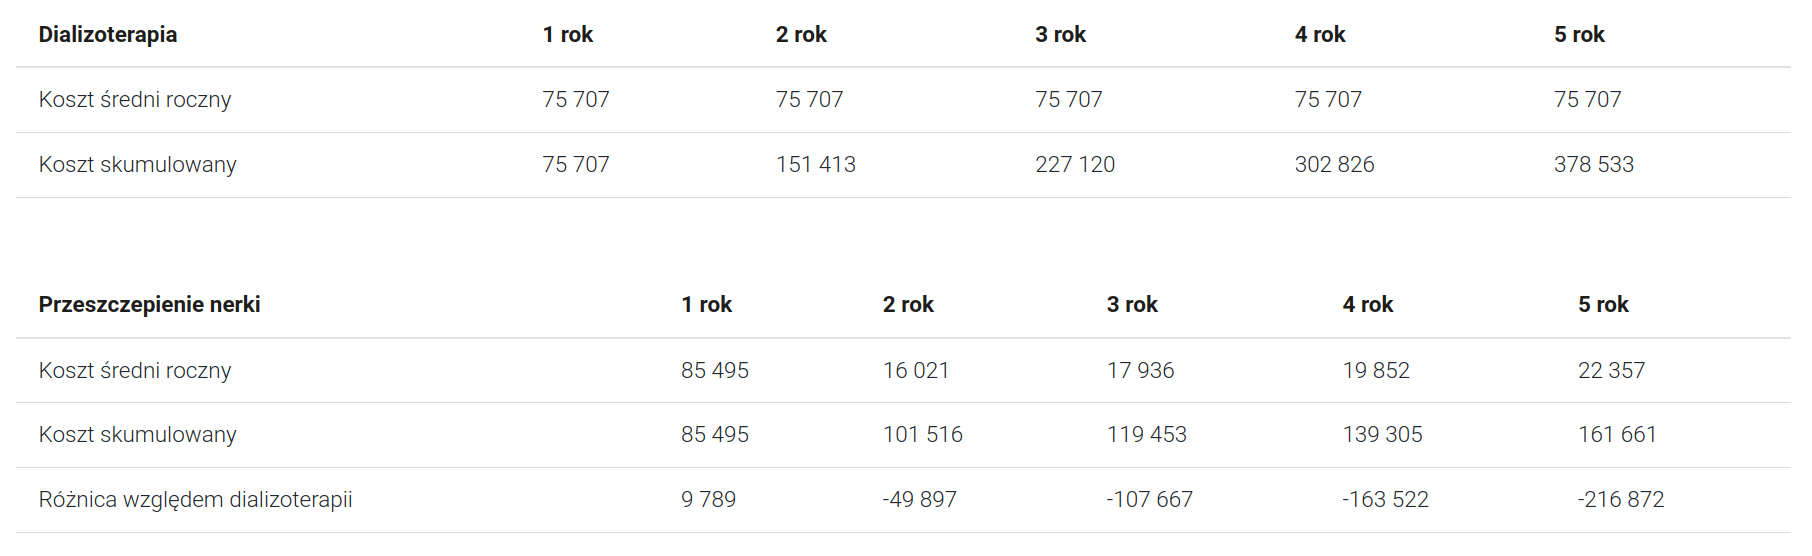Select the difference value -163 522
Viewport: 1812px width, 556px height.
coord(1385,499)
